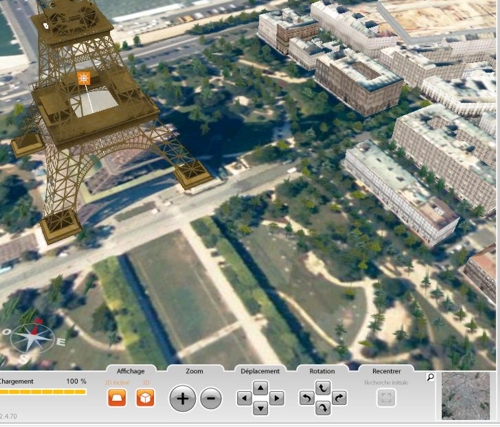Open the Rotation tab
The height and width of the screenshot is (427, 500).
pyautogui.click(x=322, y=371)
